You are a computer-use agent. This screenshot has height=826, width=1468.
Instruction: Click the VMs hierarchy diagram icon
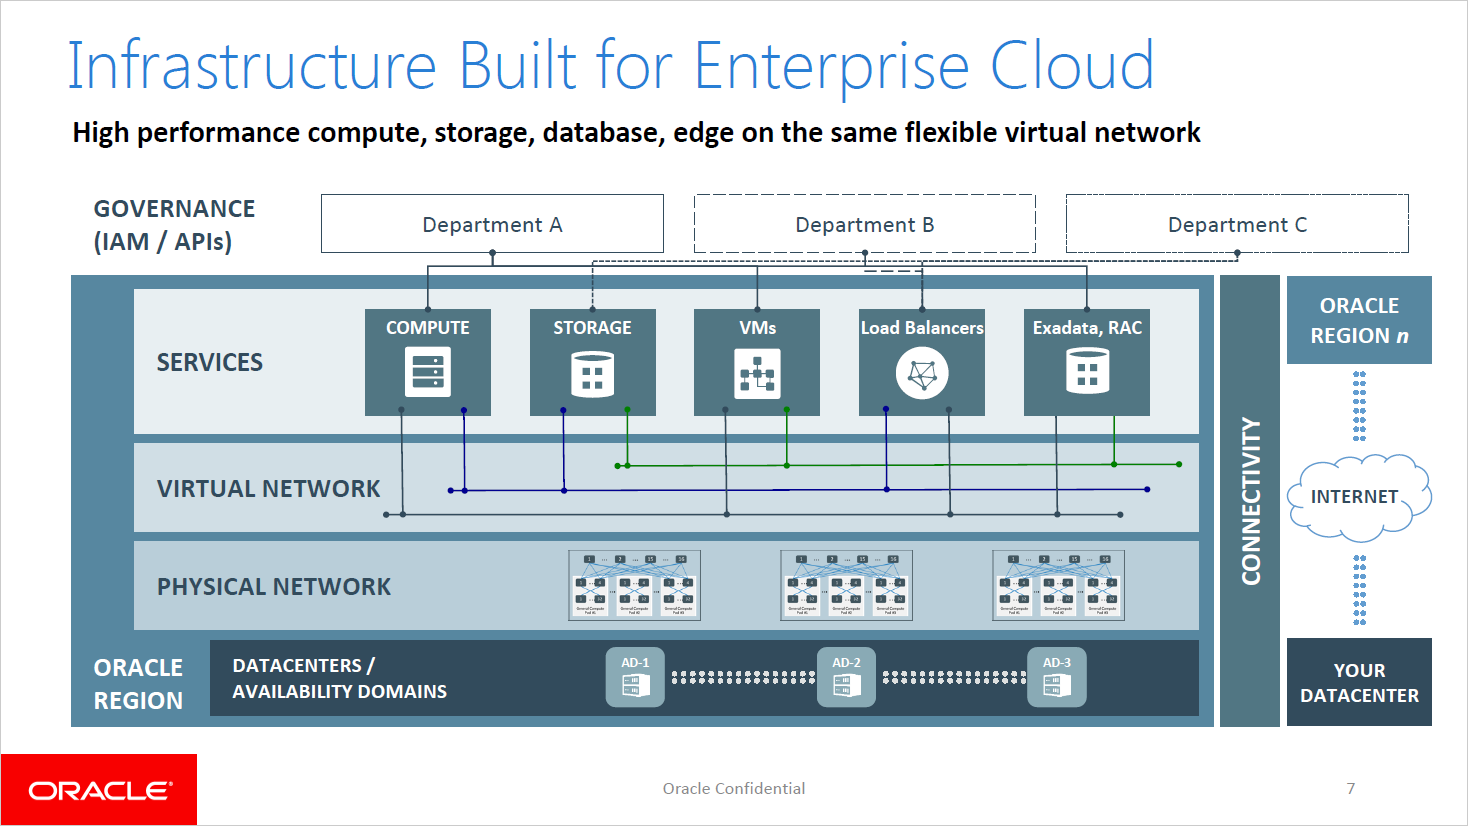tap(757, 374)
